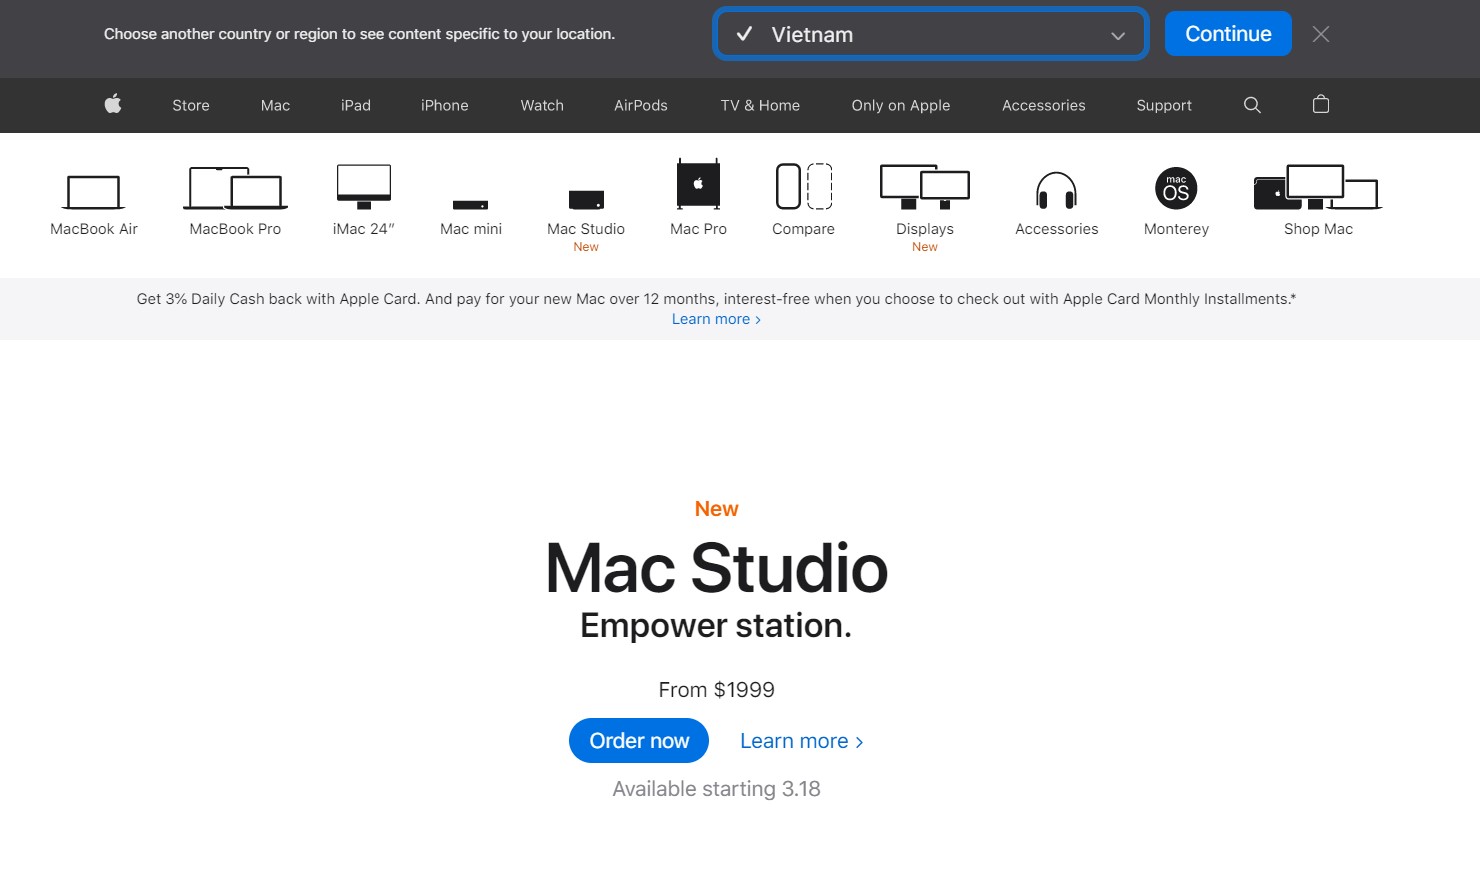Select the Watch menu item

[x=542, y=105]
